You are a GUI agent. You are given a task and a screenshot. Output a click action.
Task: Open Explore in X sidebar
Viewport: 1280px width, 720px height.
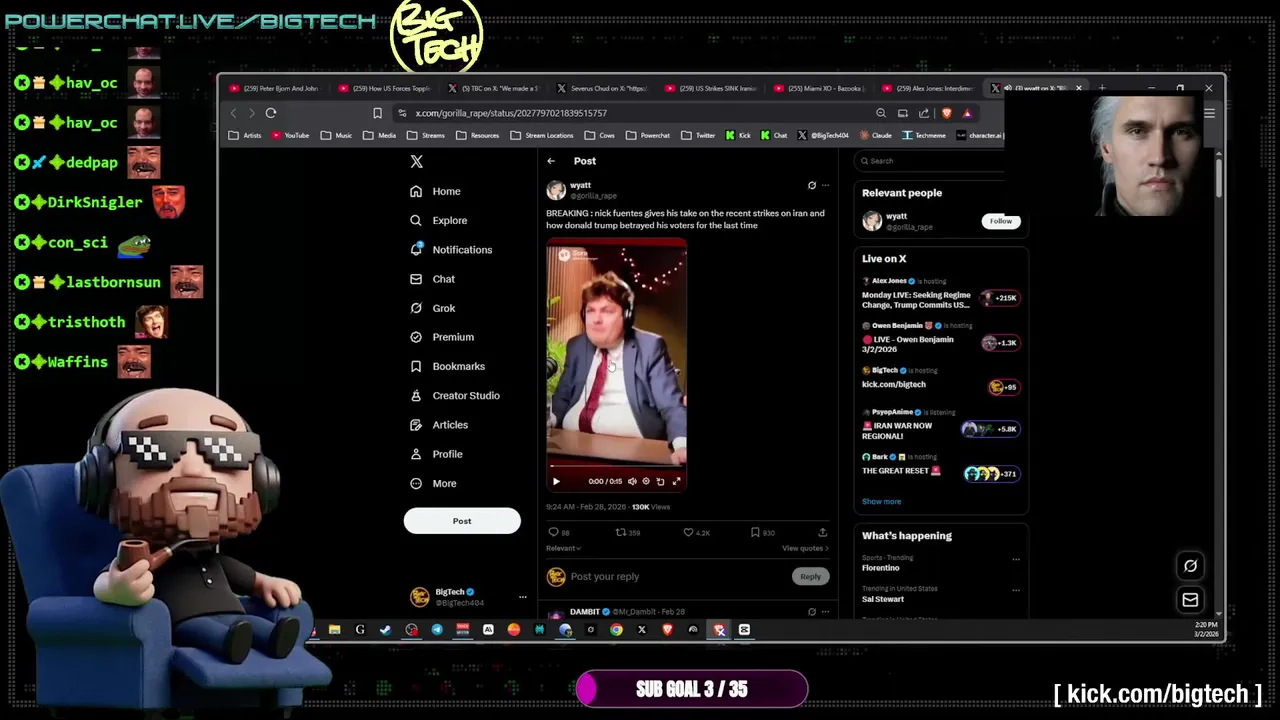(438, 220)
